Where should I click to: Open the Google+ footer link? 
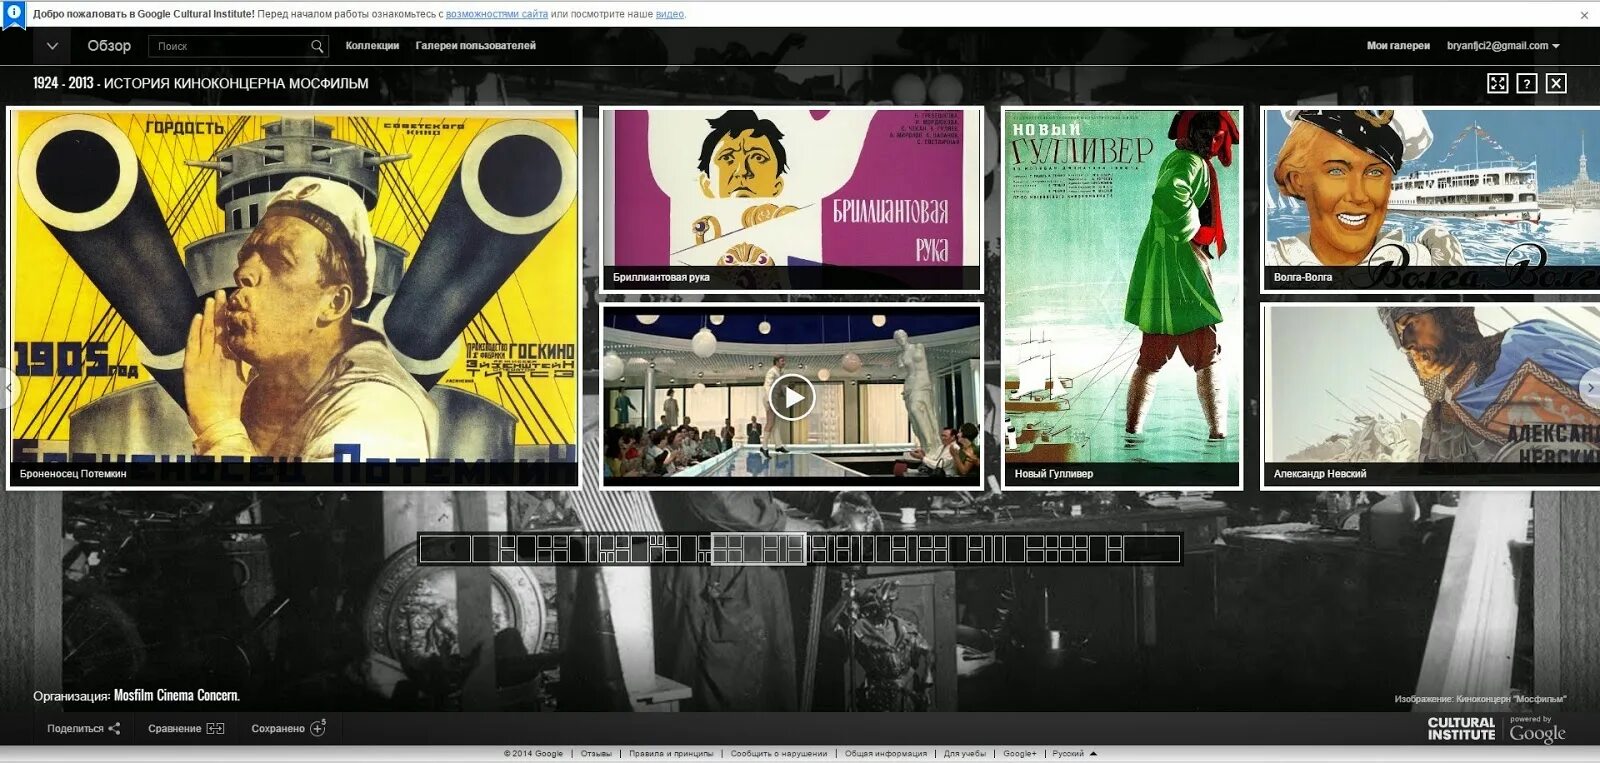1020,754
